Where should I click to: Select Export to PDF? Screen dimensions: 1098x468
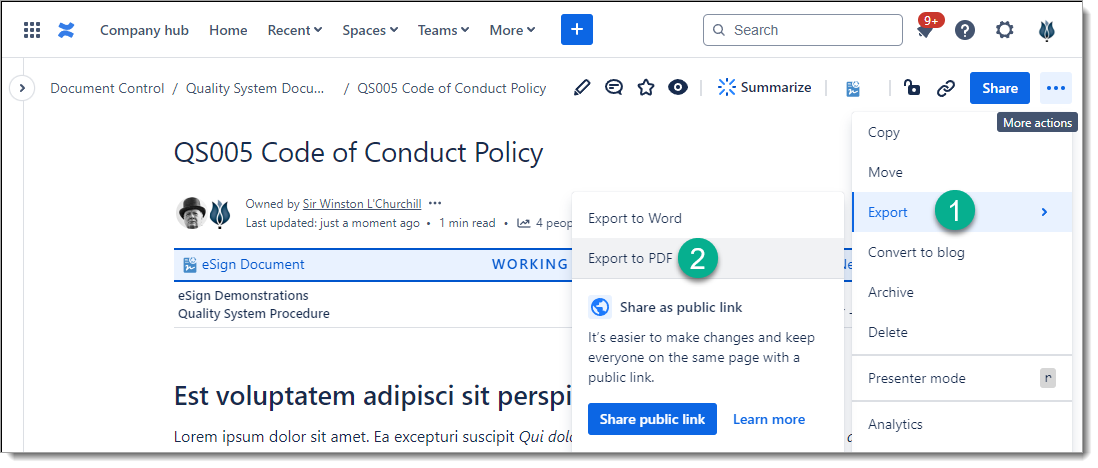(630, 258)
